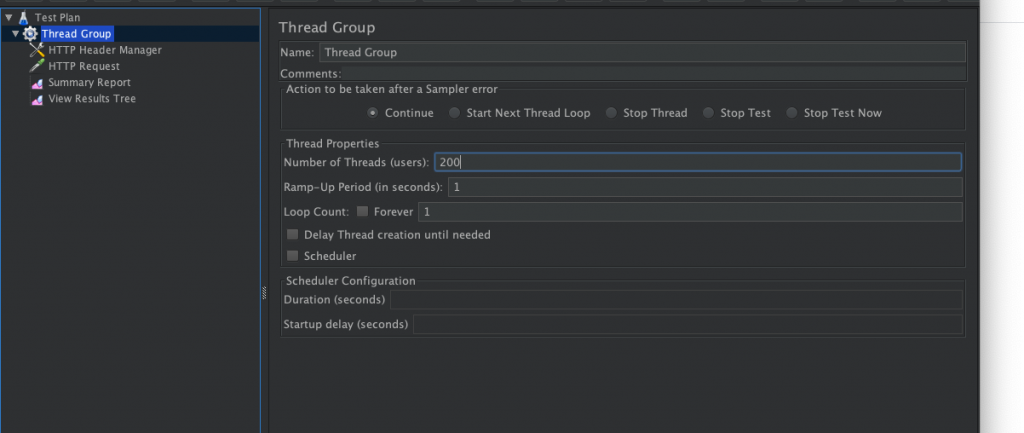Click the HTTP Header Manager wrench icon
The height and width of the screenshot is (433, 1024).
click(x=37, y=50)
